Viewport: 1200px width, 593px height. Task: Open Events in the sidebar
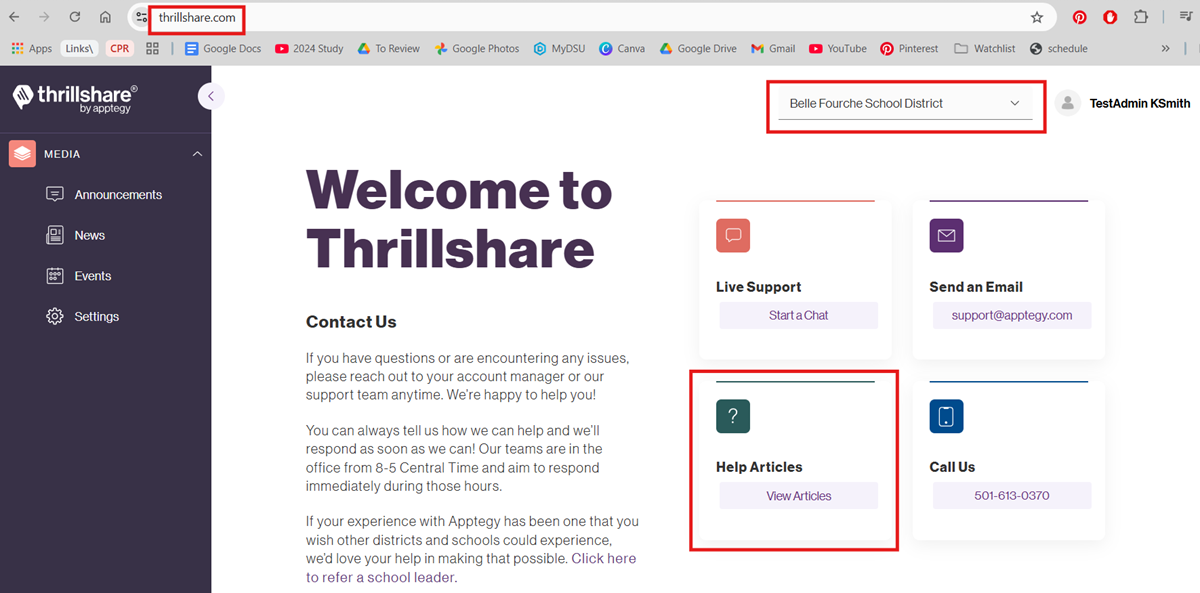tap(79, 276)
